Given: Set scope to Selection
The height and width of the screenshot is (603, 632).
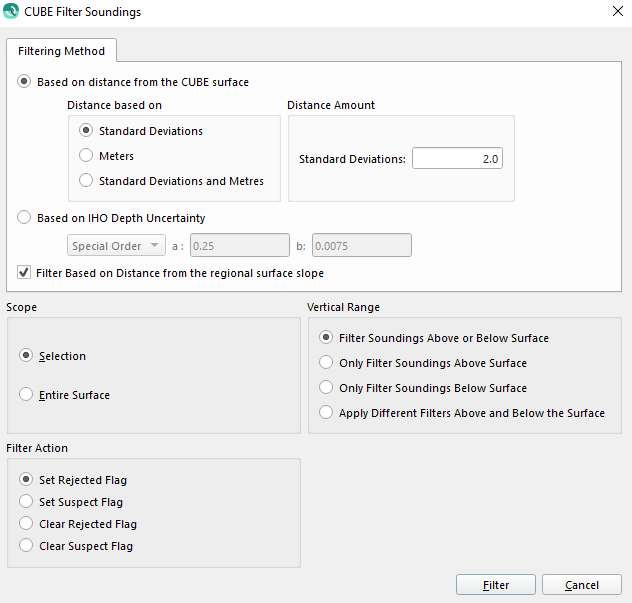Looking at the screenshot, I should pos(27,356).
